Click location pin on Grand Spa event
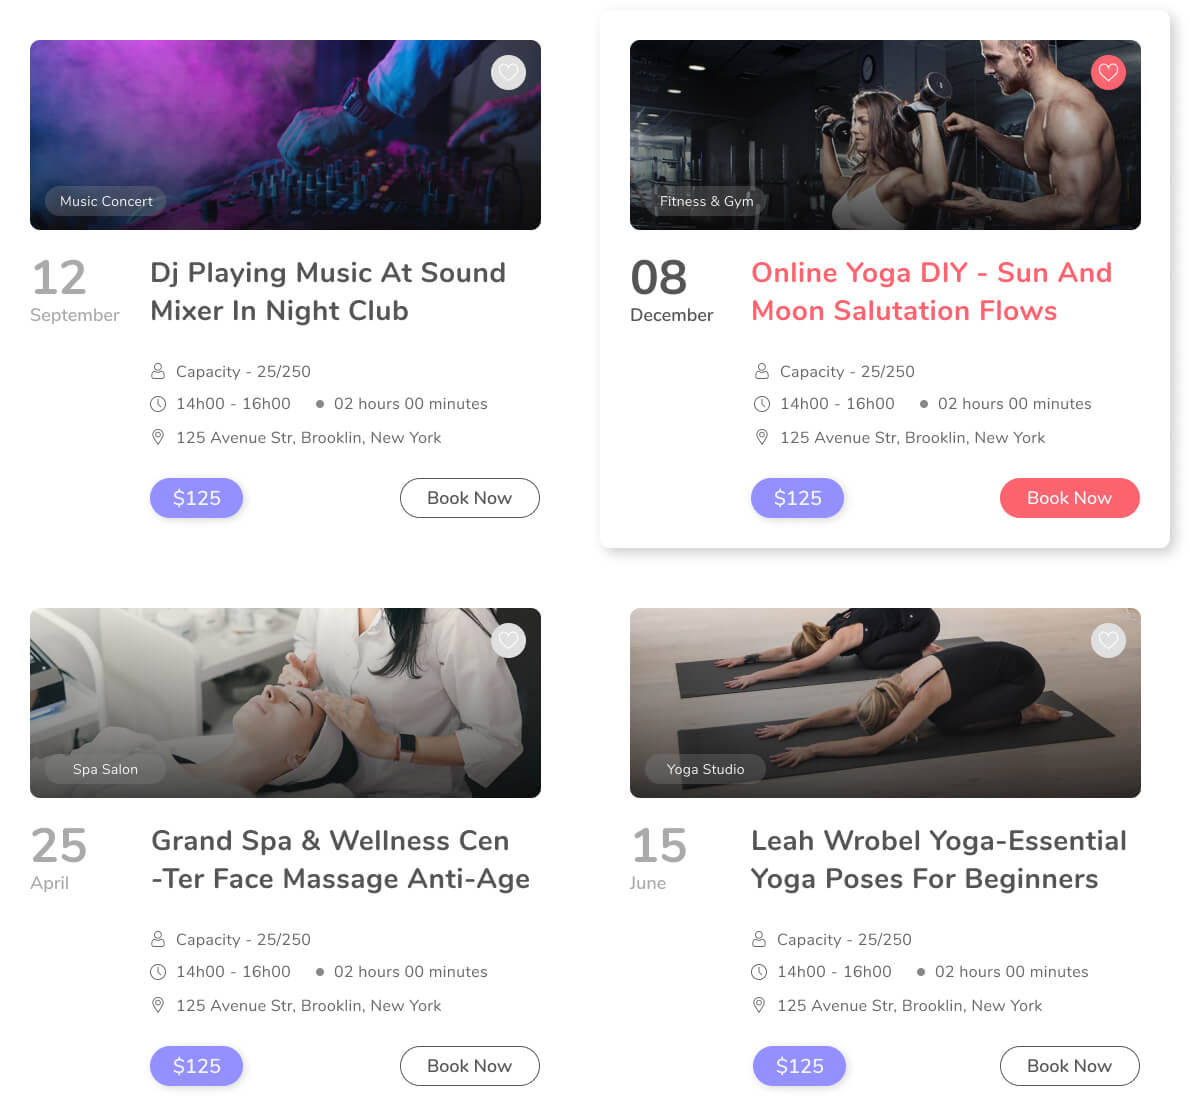 (x=158, y=1005)
